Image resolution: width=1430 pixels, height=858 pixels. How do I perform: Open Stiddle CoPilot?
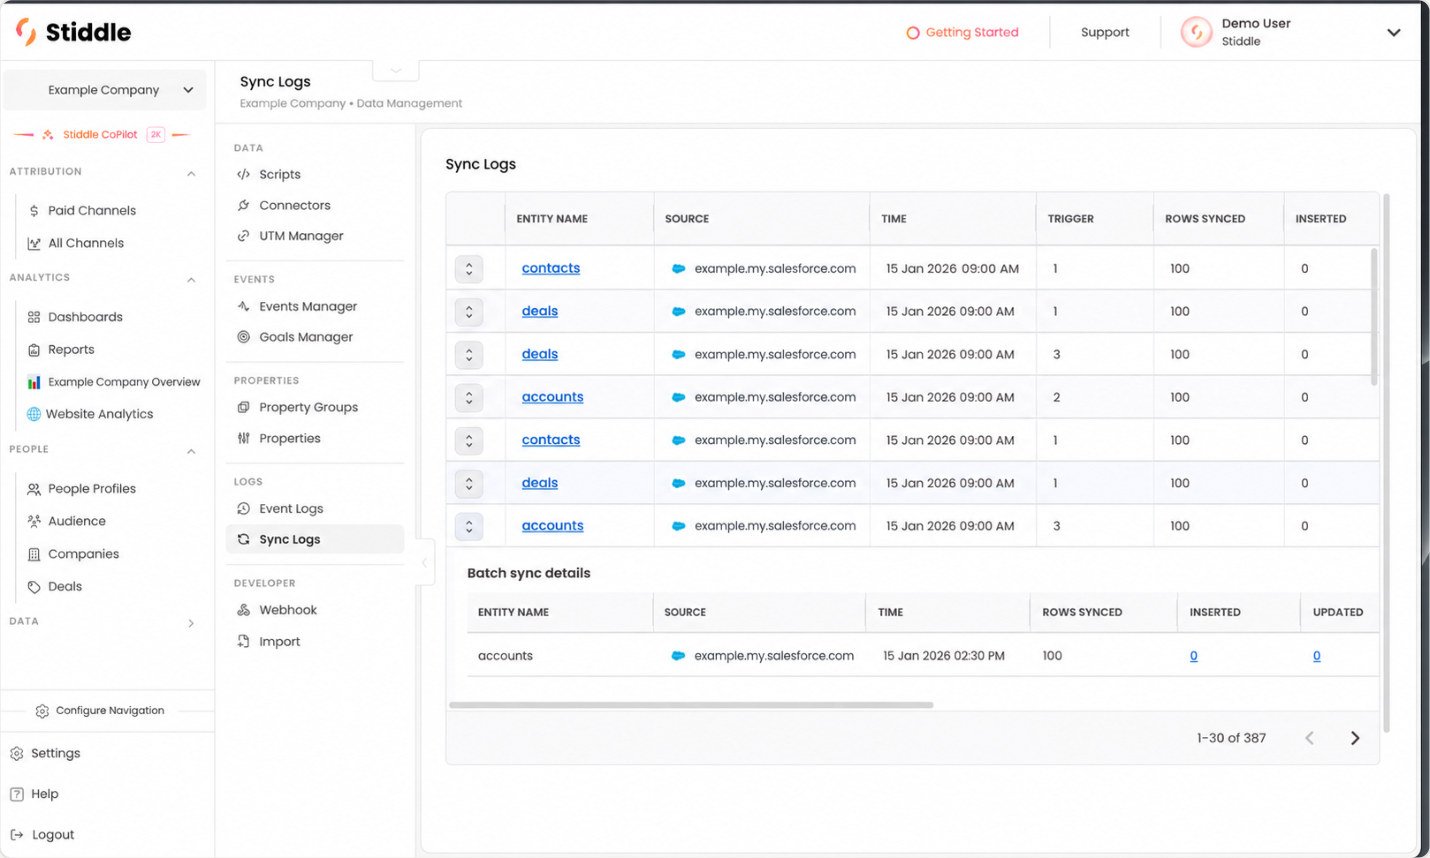[102, 134]
